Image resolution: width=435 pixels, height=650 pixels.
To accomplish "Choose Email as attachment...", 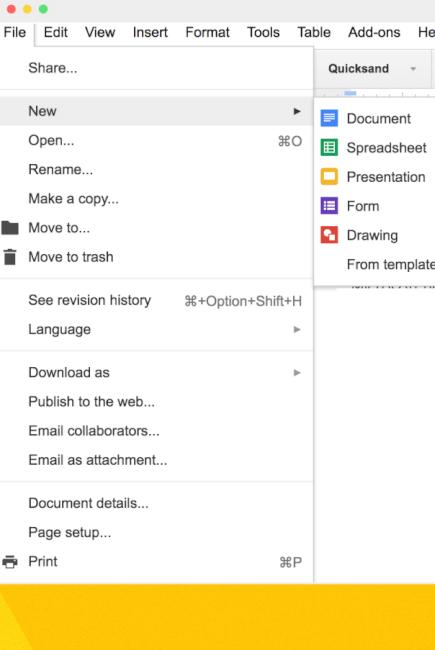I will (156, 460).
